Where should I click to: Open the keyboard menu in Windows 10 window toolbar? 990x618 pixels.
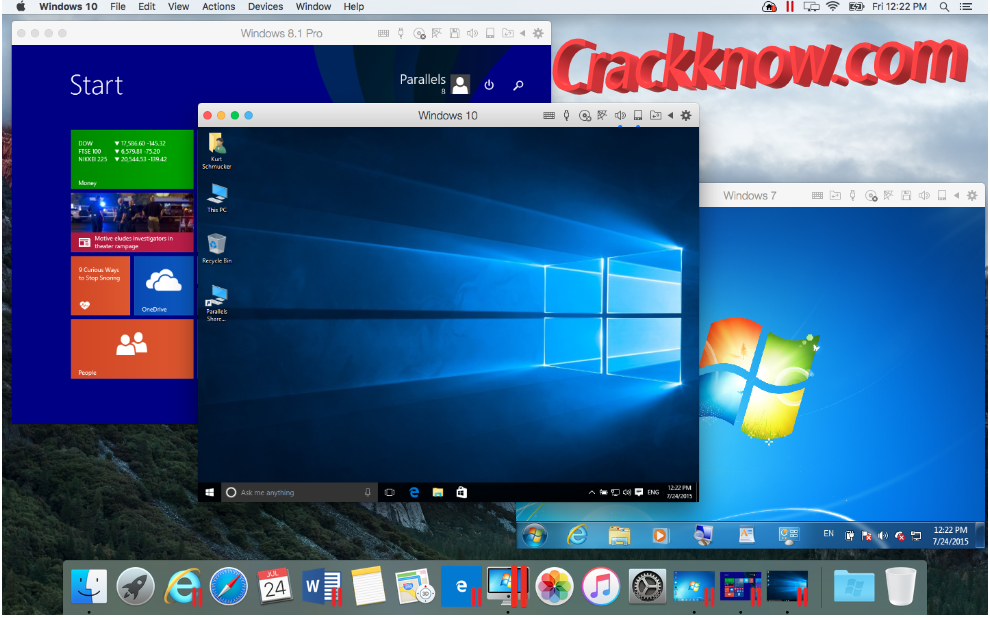[x=549, y=116]
